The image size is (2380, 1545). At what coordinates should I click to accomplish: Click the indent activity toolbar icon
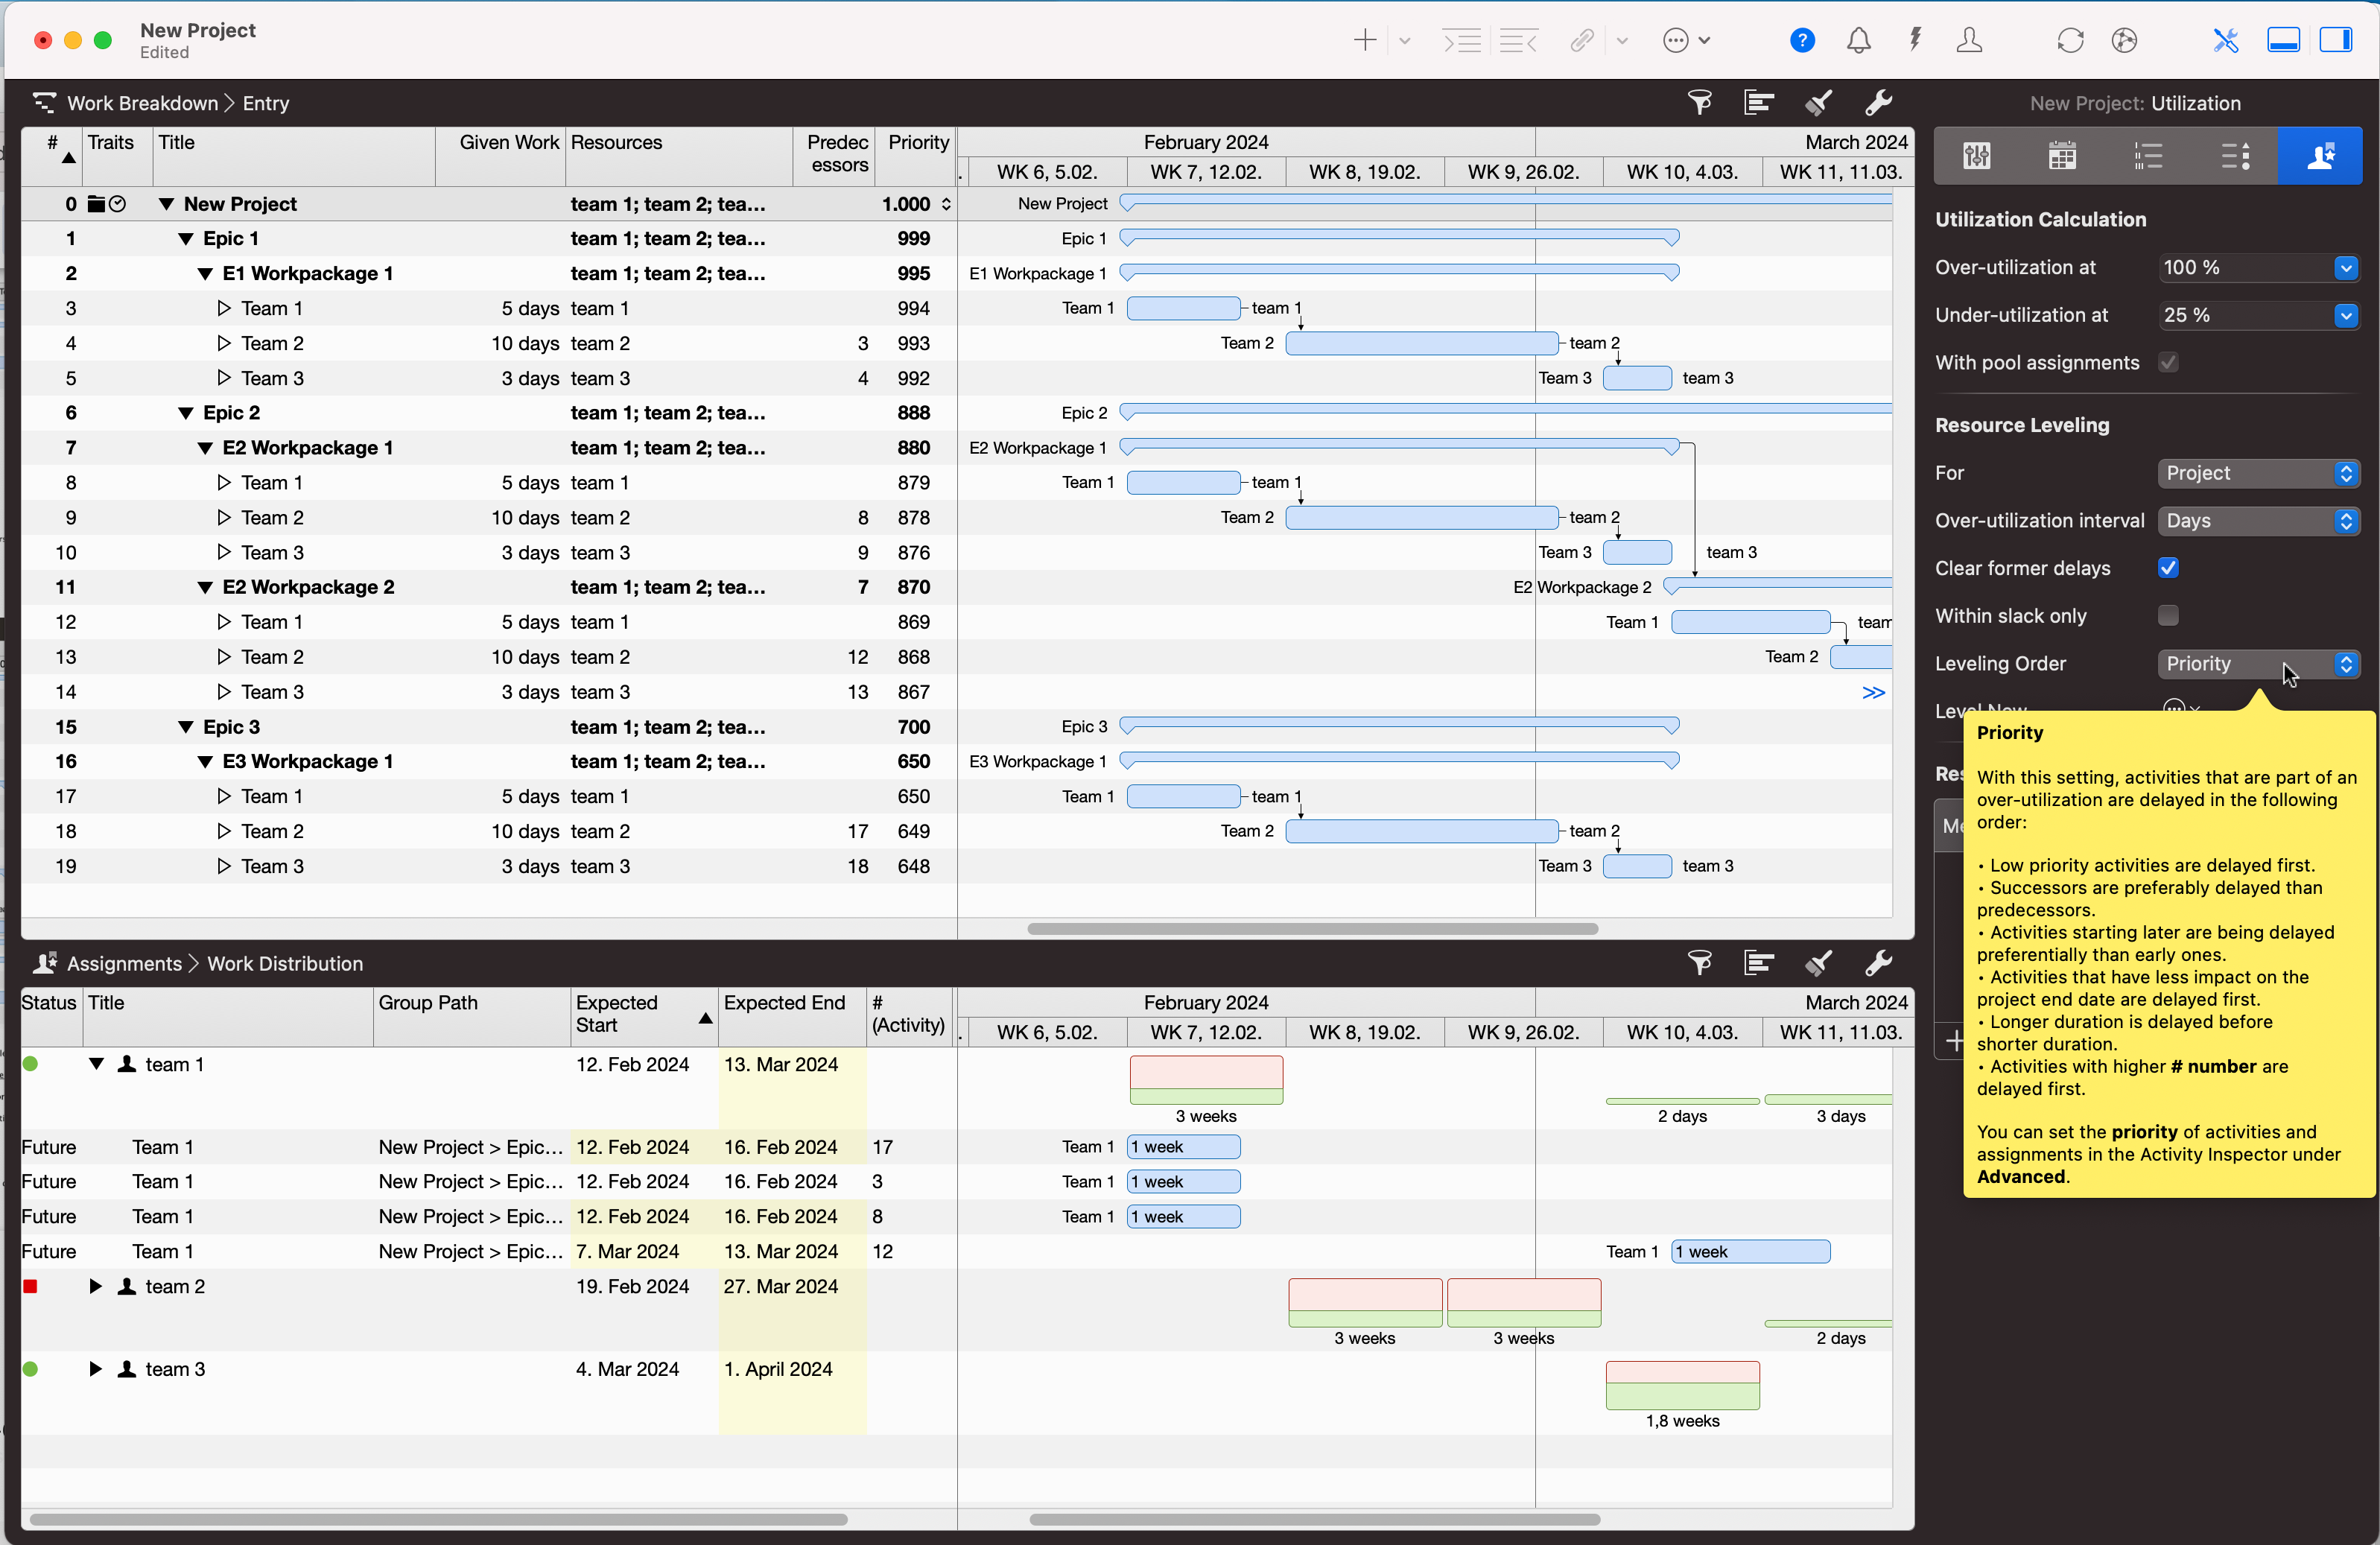(x=1461, y=40)
